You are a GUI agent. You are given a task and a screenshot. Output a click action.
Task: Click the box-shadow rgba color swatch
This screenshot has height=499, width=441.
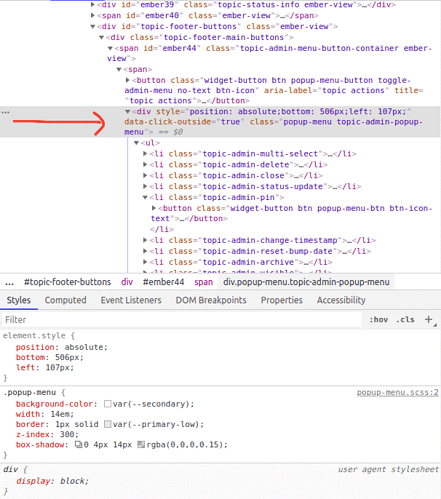point(141,444)
